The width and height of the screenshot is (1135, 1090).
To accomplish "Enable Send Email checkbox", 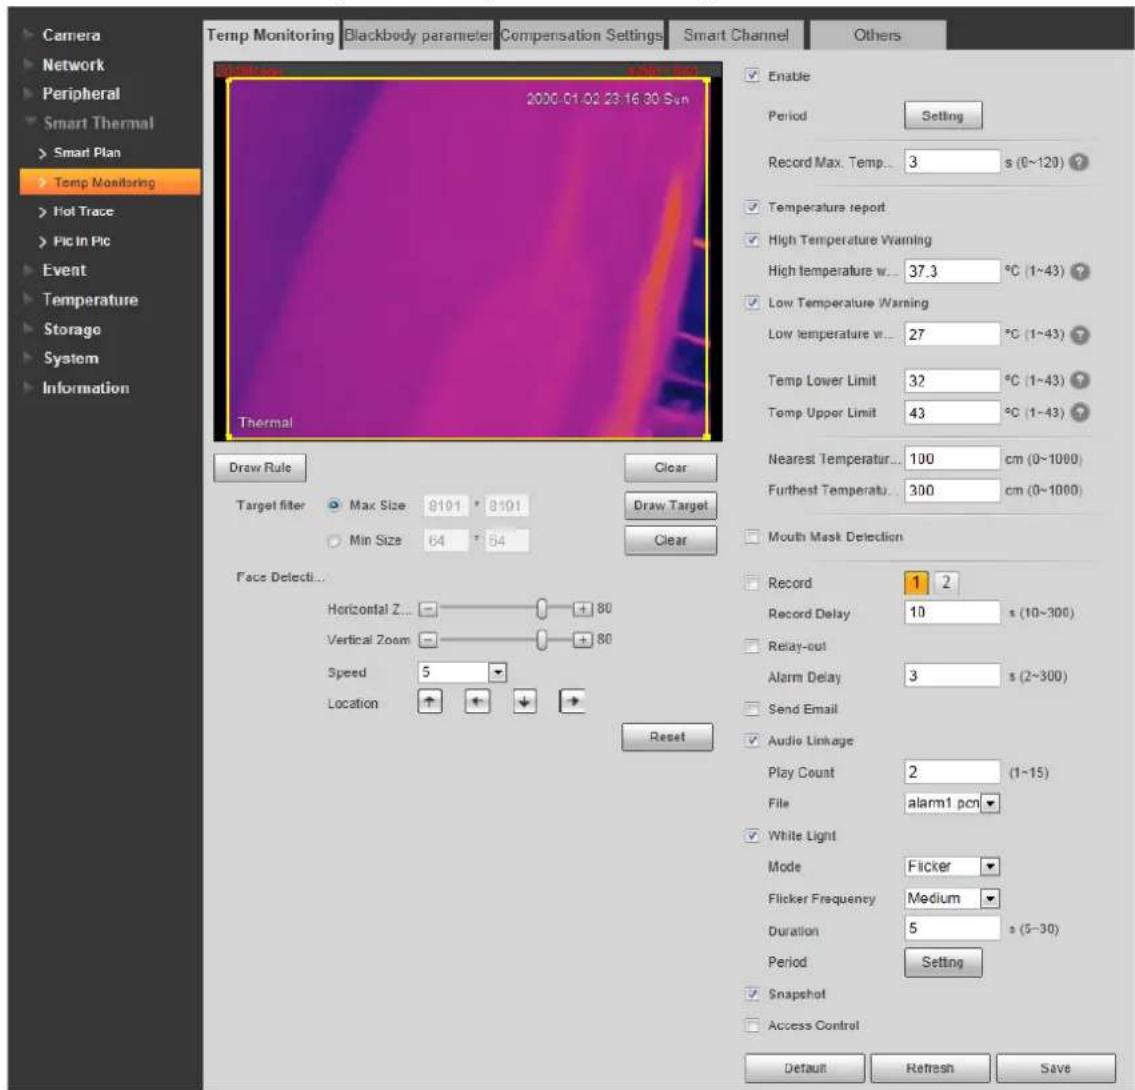I will click(x=752, y=709).
